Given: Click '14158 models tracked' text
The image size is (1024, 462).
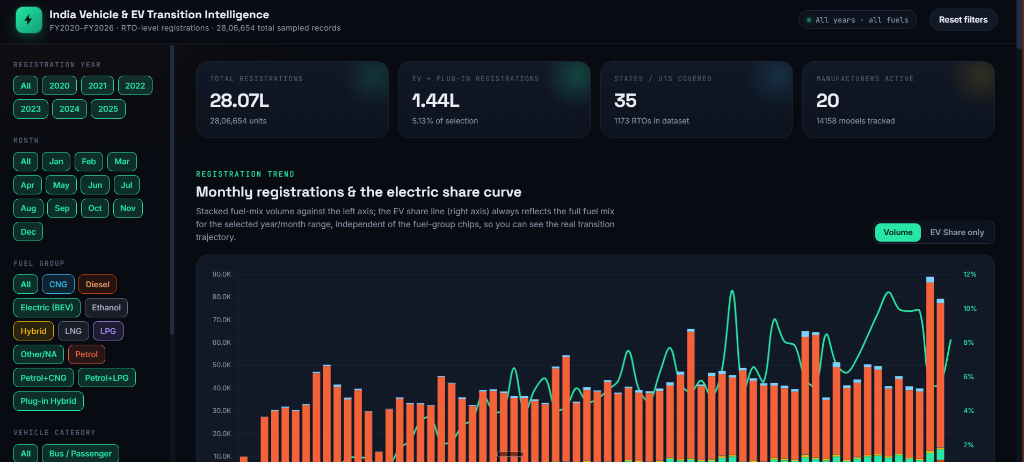Looking at the screenshot, I should [856, 121].
